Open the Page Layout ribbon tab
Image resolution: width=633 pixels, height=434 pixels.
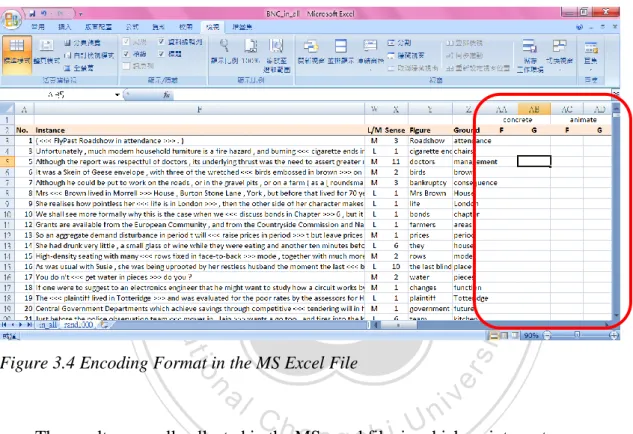point(99,27)
